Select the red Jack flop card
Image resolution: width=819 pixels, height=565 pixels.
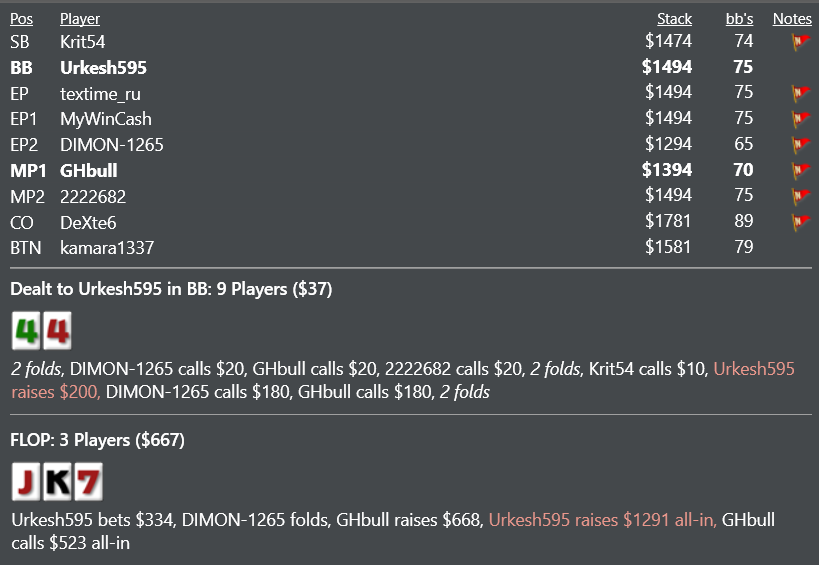26,481
